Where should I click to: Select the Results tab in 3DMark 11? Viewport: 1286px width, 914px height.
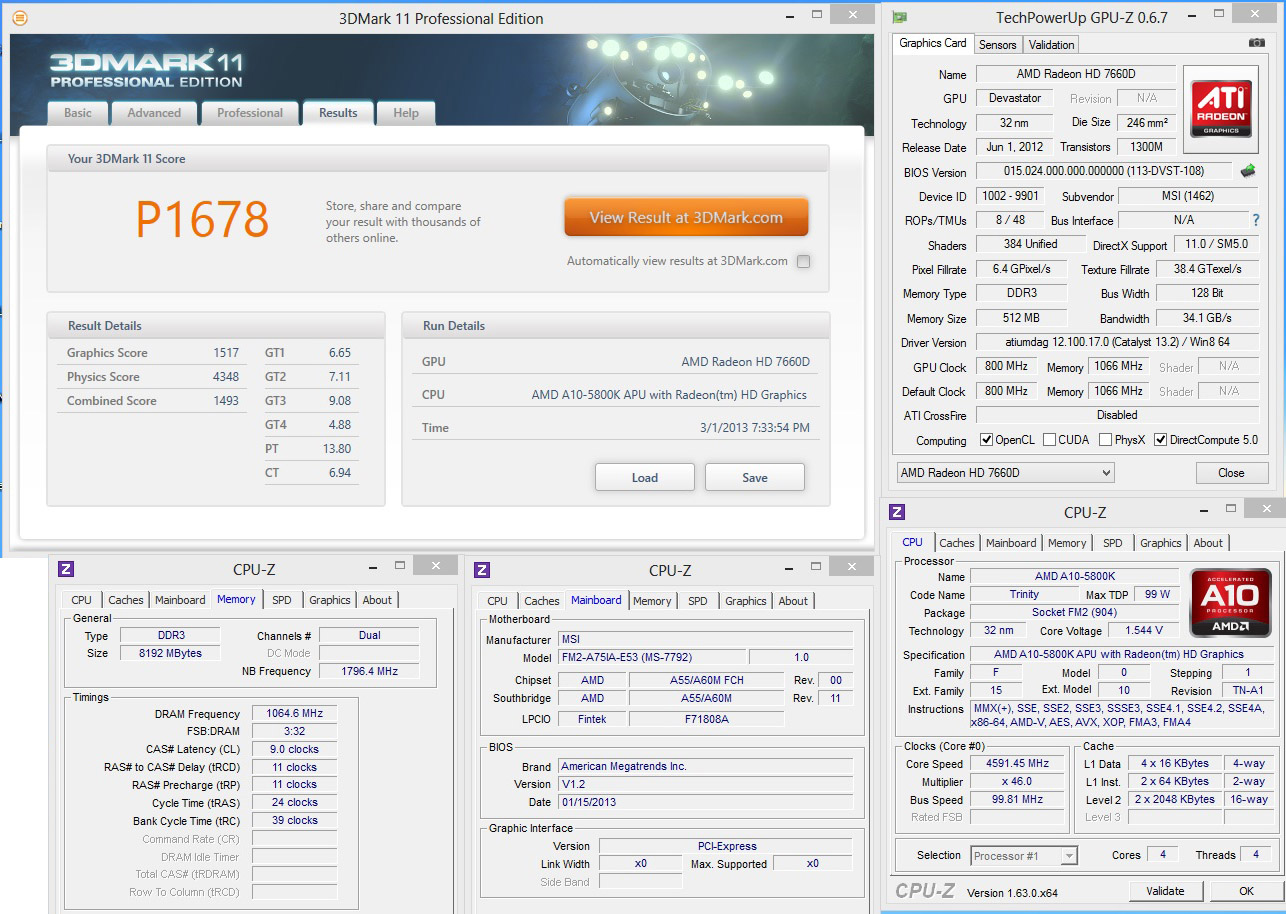click(x=338, y=113)
